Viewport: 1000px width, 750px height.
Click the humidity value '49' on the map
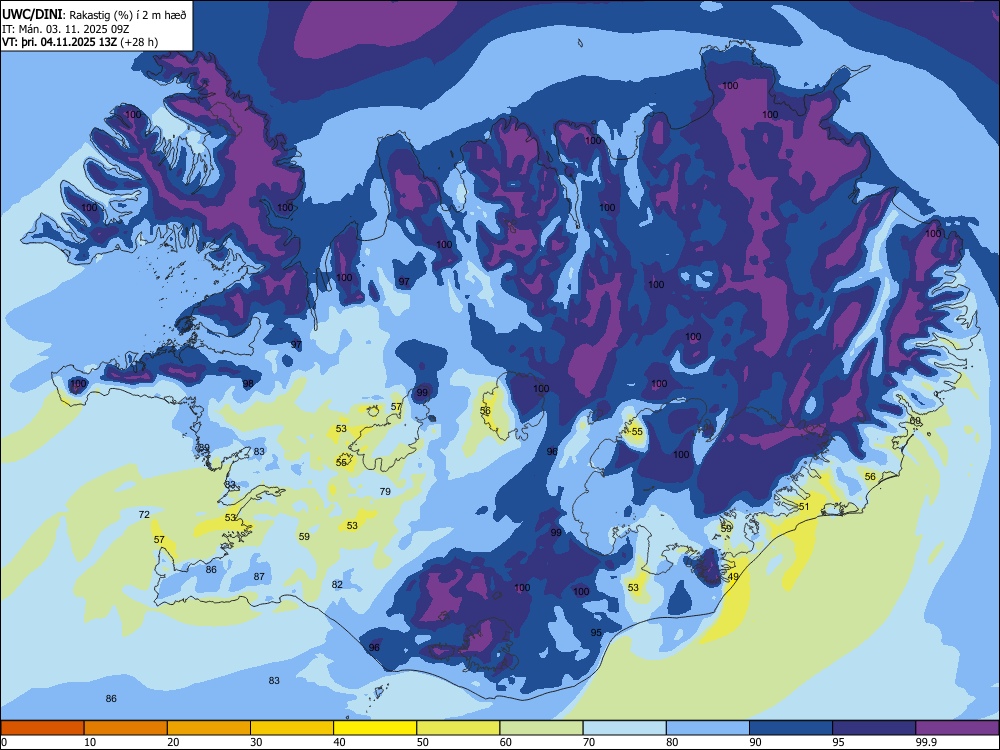[733, 577]
